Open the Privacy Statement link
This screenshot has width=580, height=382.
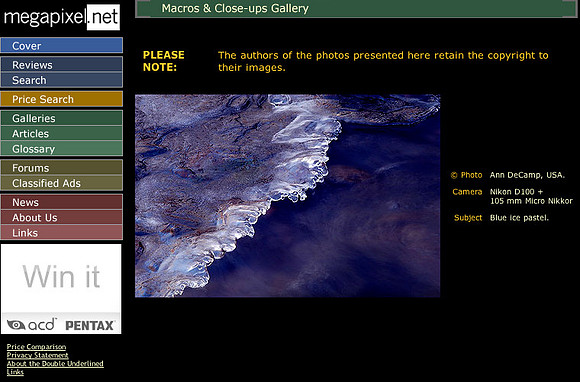pyautogui.click(x=37, y=355)
